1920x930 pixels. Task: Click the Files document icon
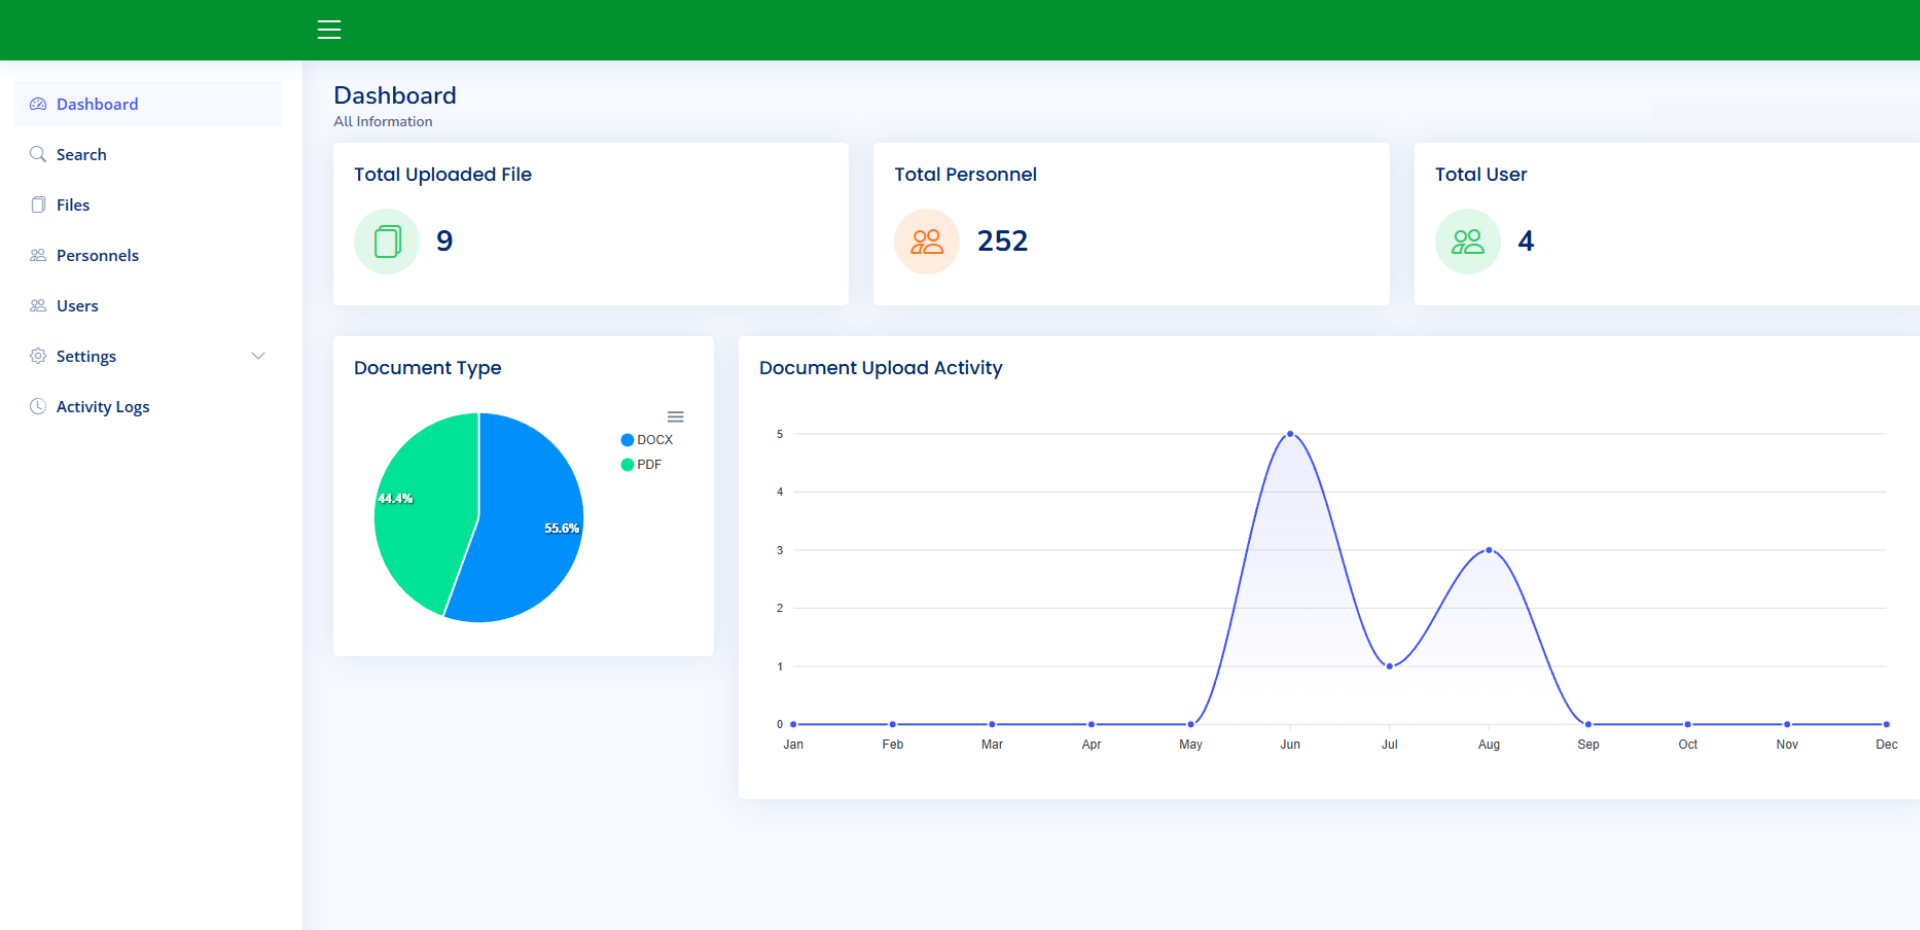(38, 204)
